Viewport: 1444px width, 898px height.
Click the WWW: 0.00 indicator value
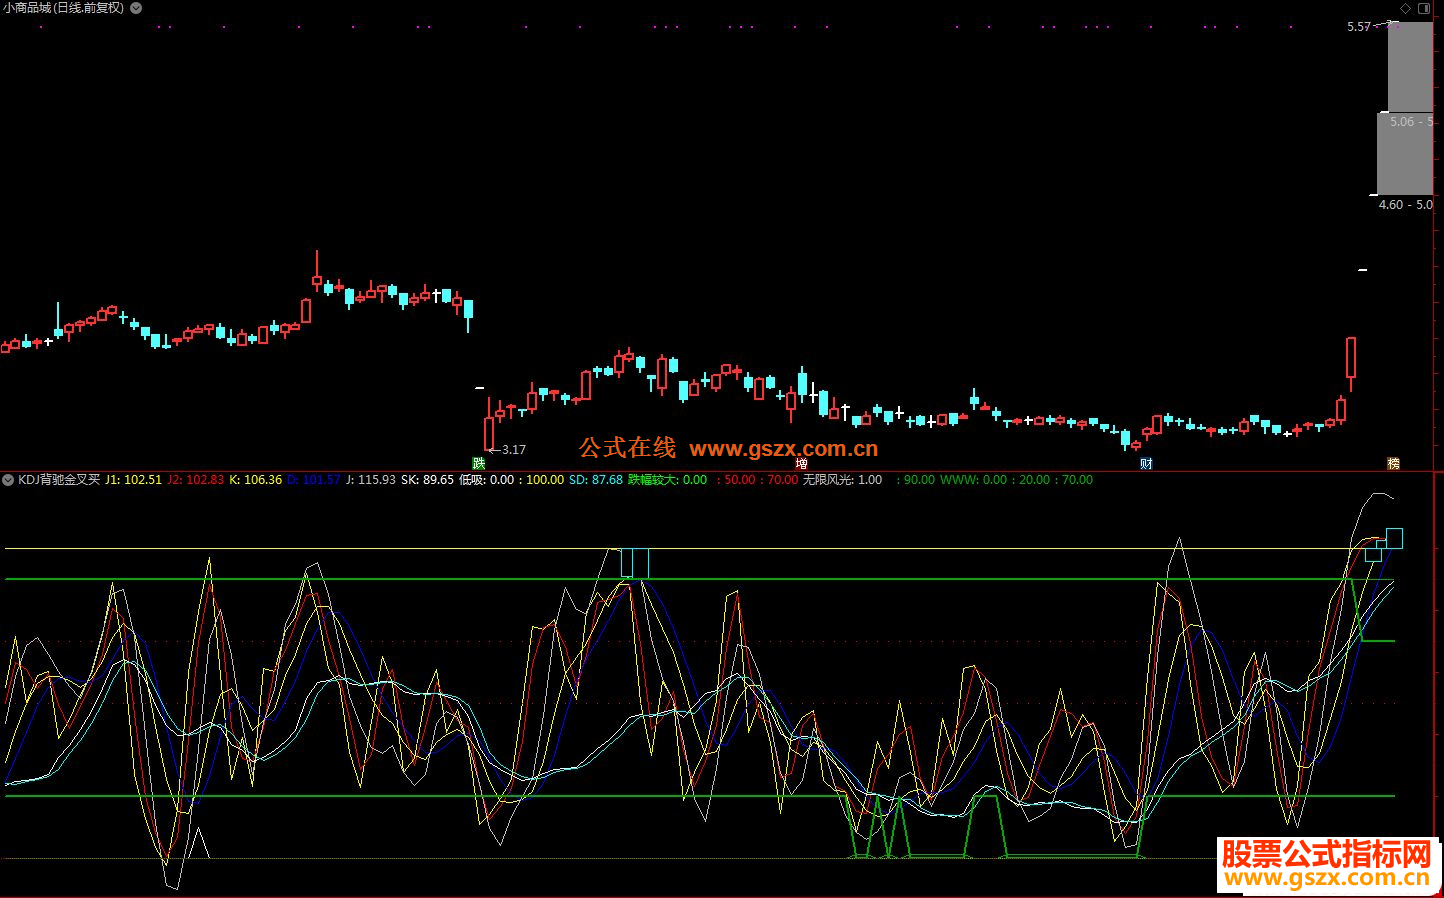point(974,480)
